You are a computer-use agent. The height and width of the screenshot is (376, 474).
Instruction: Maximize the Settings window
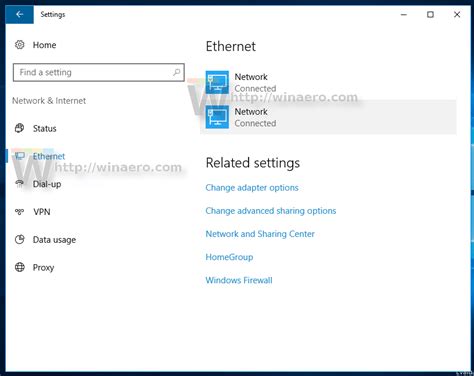[x=430, y=15]
